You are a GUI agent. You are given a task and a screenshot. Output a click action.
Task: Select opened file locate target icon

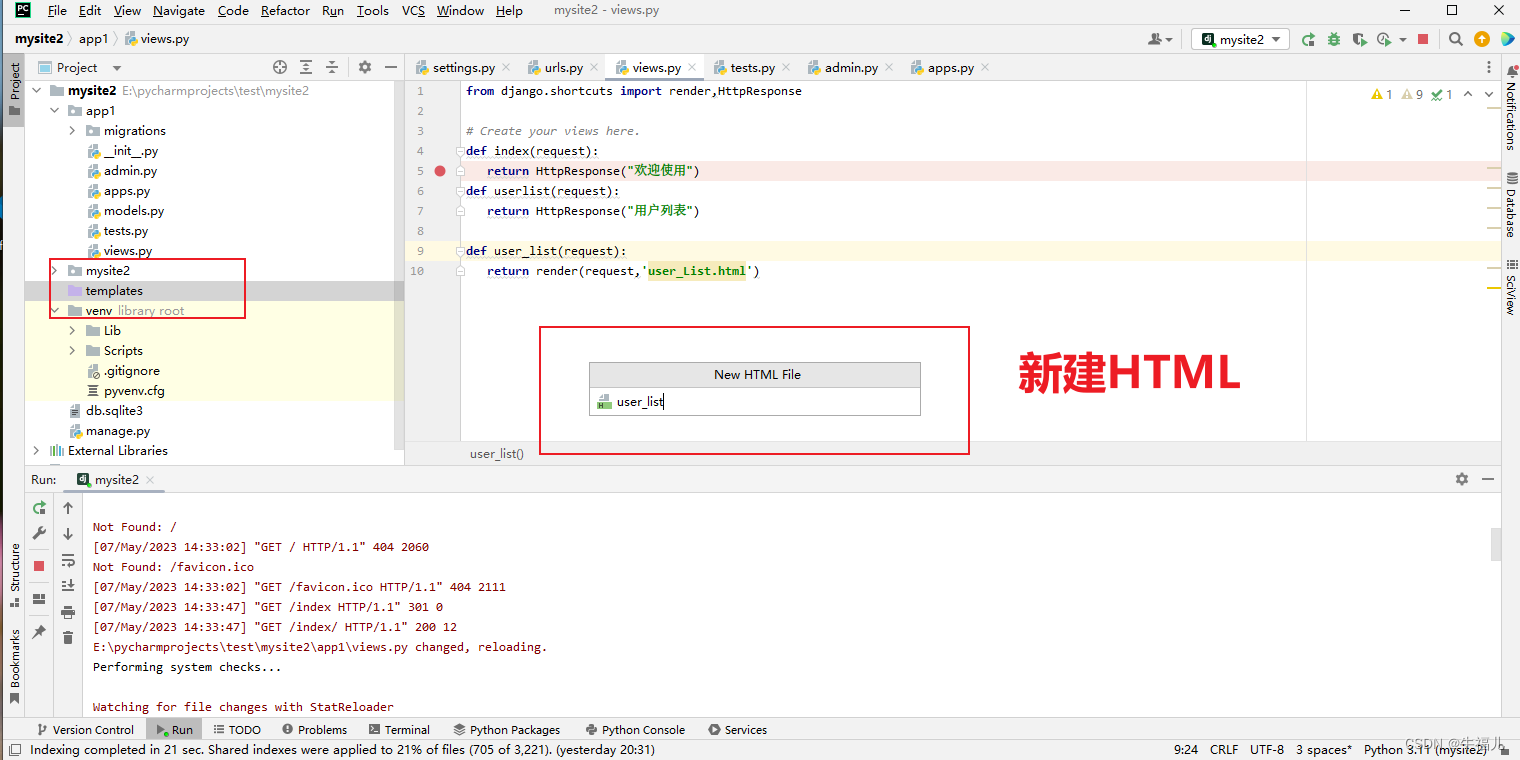(280, 67)
